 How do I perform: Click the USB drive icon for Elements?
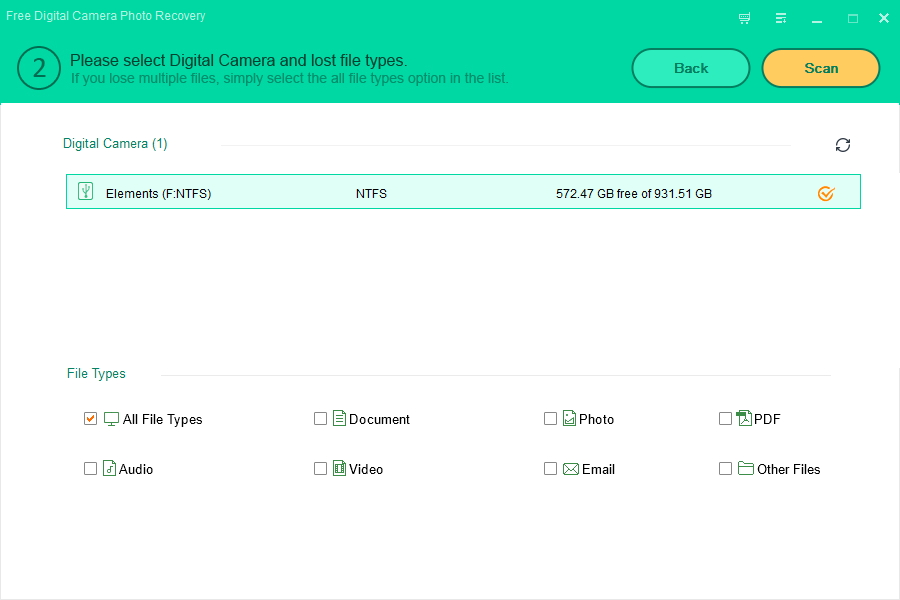coord(86,191)
